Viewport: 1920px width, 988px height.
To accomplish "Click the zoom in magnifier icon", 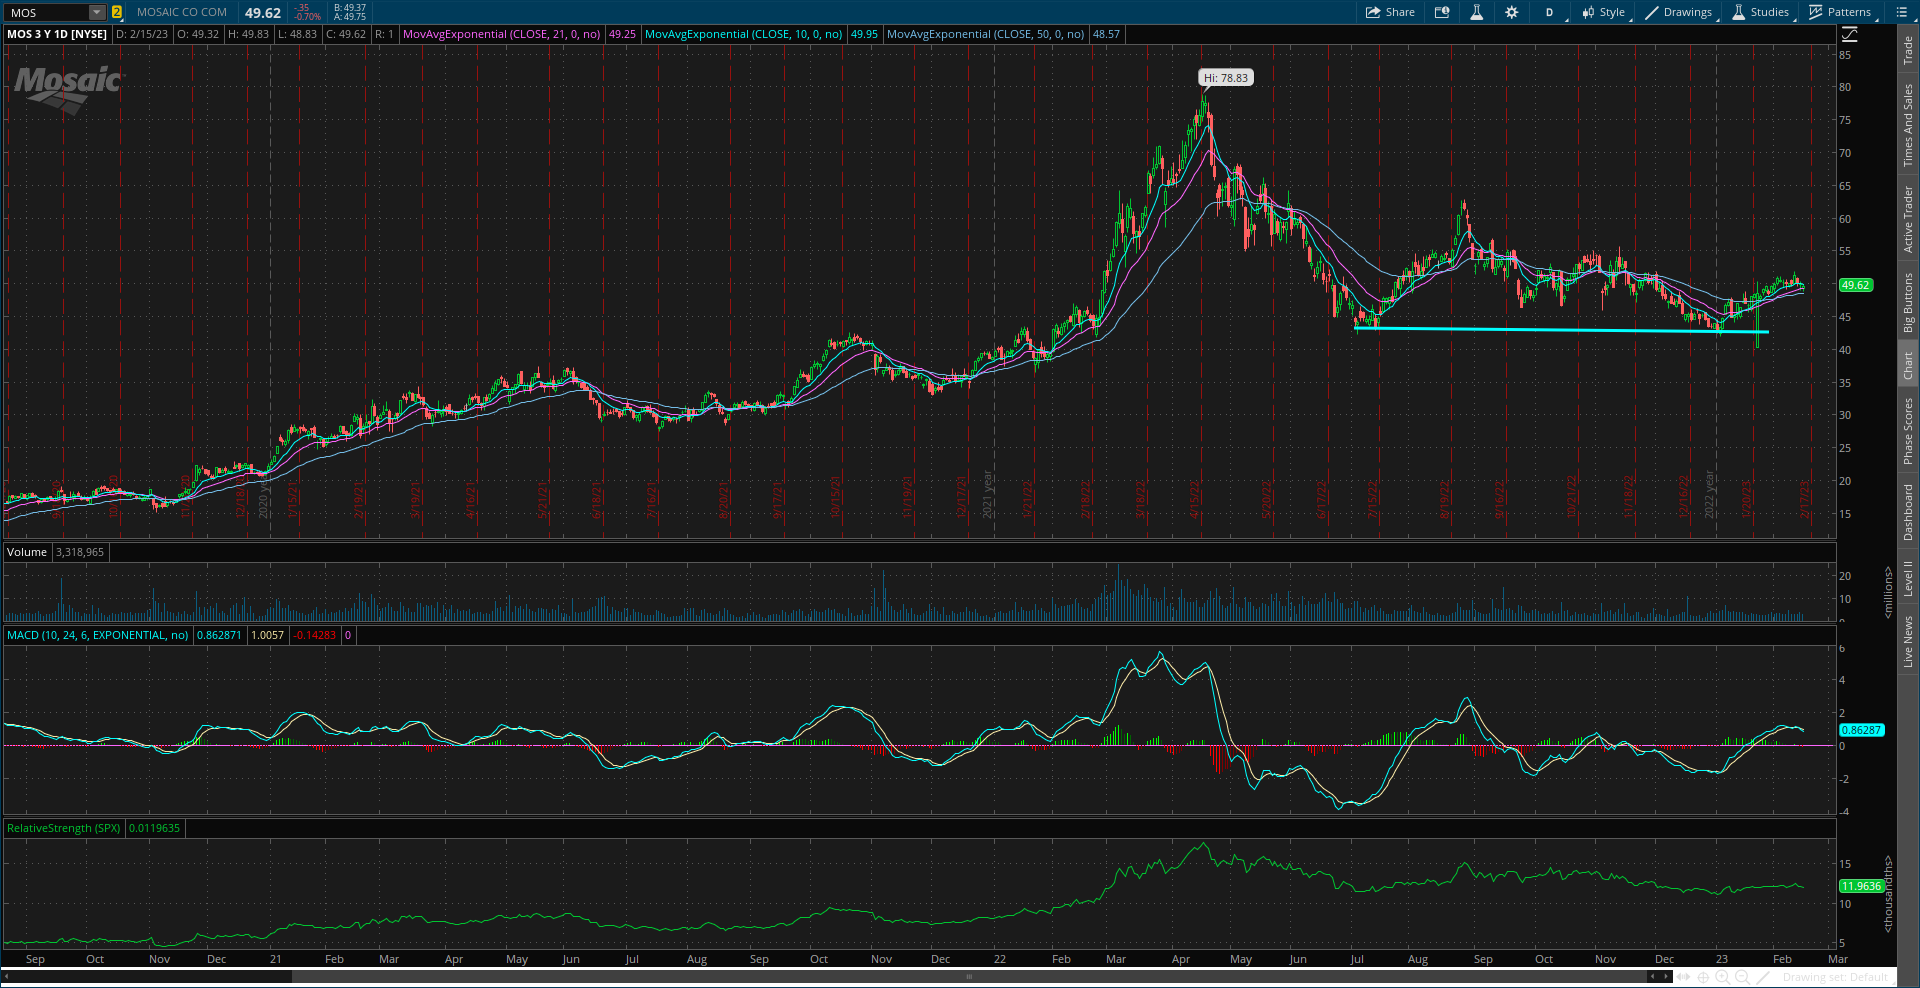I will coord(1723,977).
